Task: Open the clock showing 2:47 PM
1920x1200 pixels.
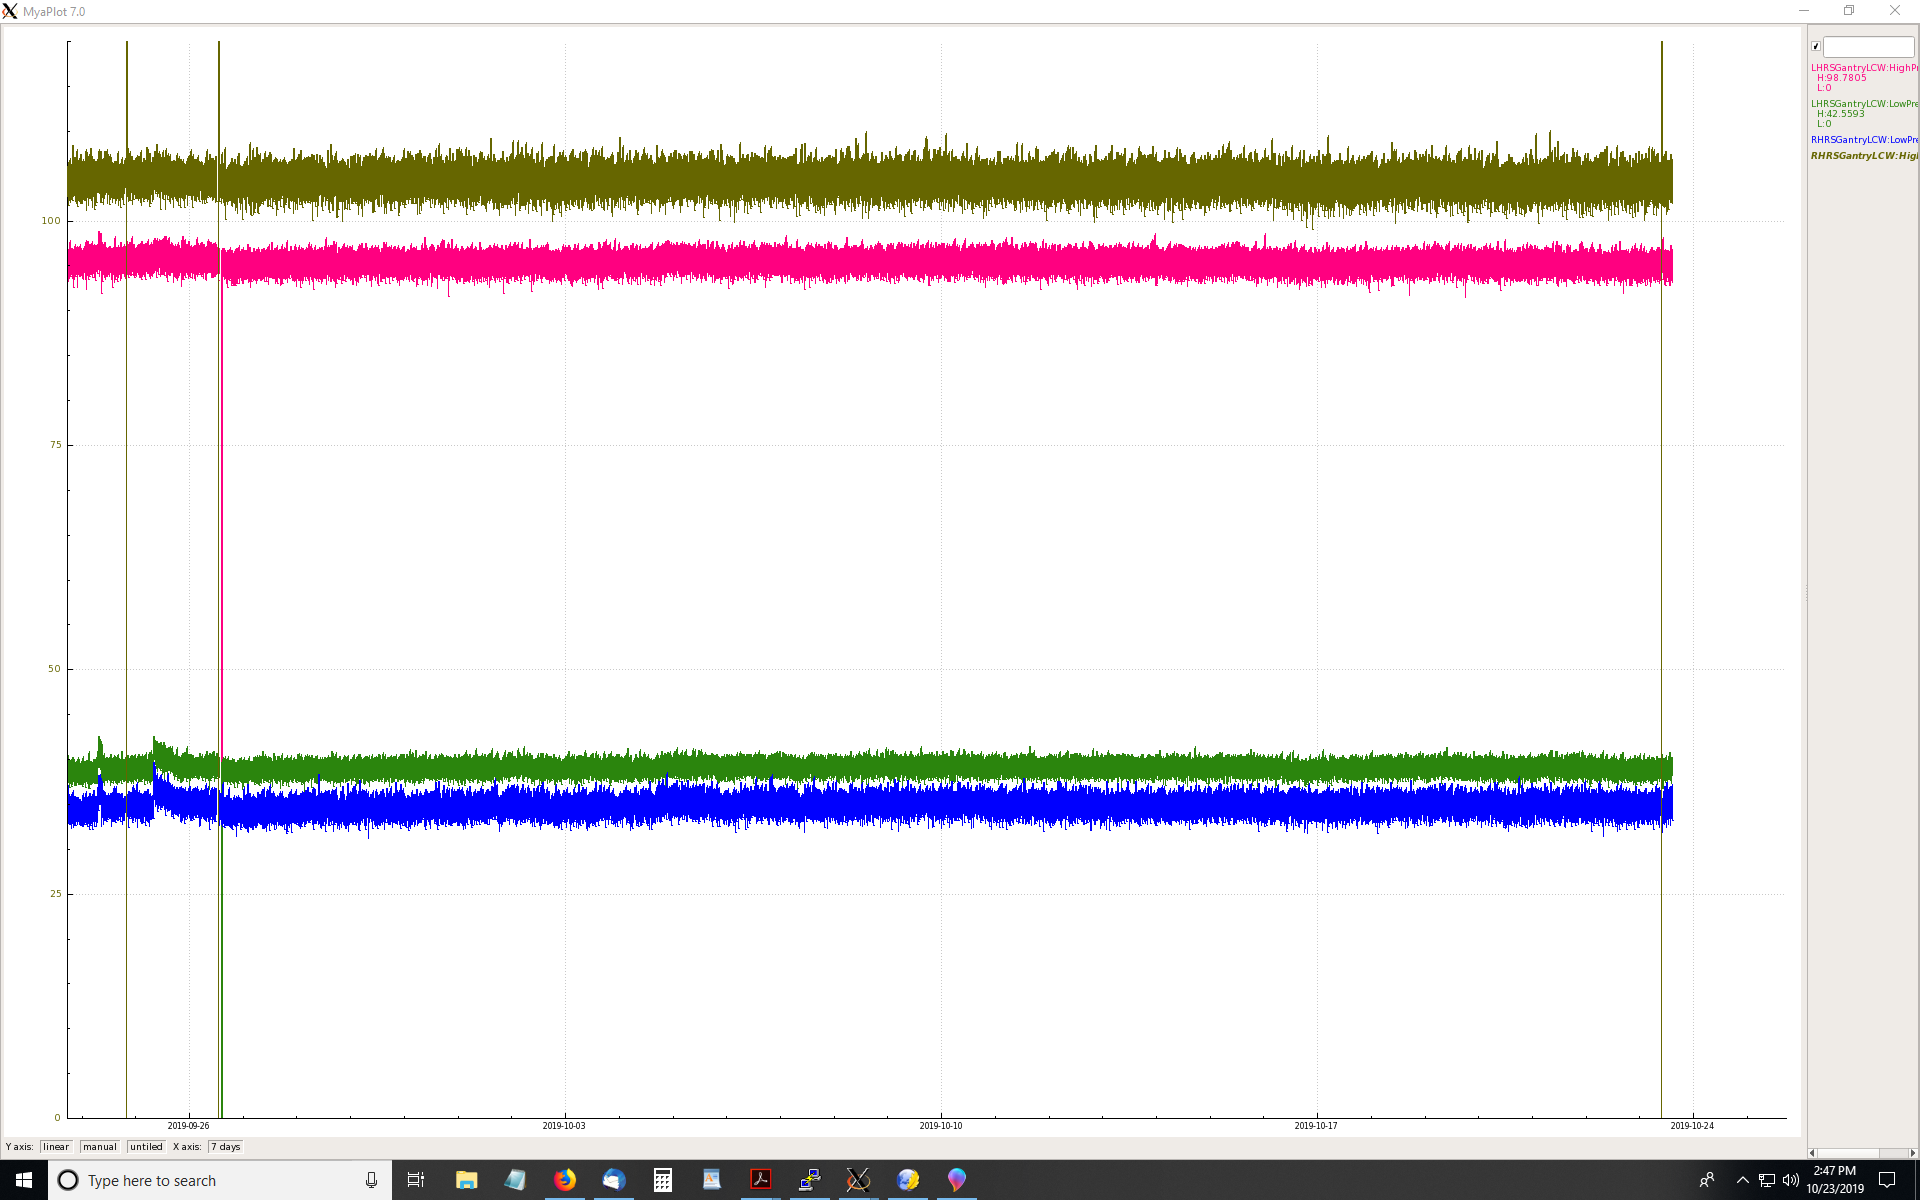Action: [x=1835, y=1180]
